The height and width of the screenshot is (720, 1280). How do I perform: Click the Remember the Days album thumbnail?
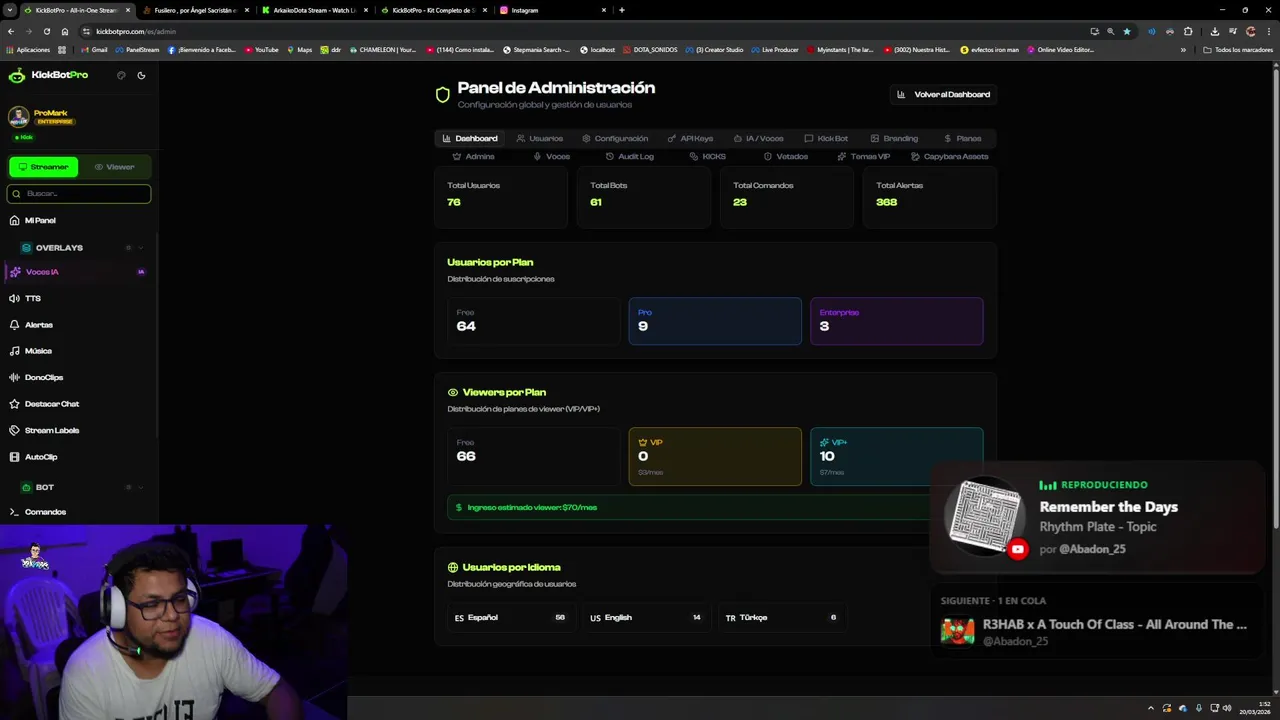[984, 516]
